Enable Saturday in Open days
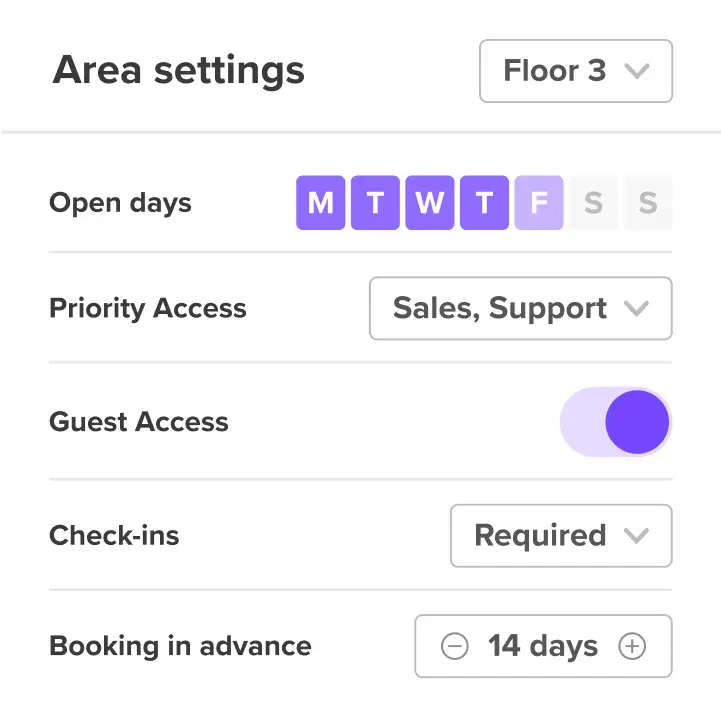Image resolution: width=721 pixels, height=721 pixels. tap(594, 202)
